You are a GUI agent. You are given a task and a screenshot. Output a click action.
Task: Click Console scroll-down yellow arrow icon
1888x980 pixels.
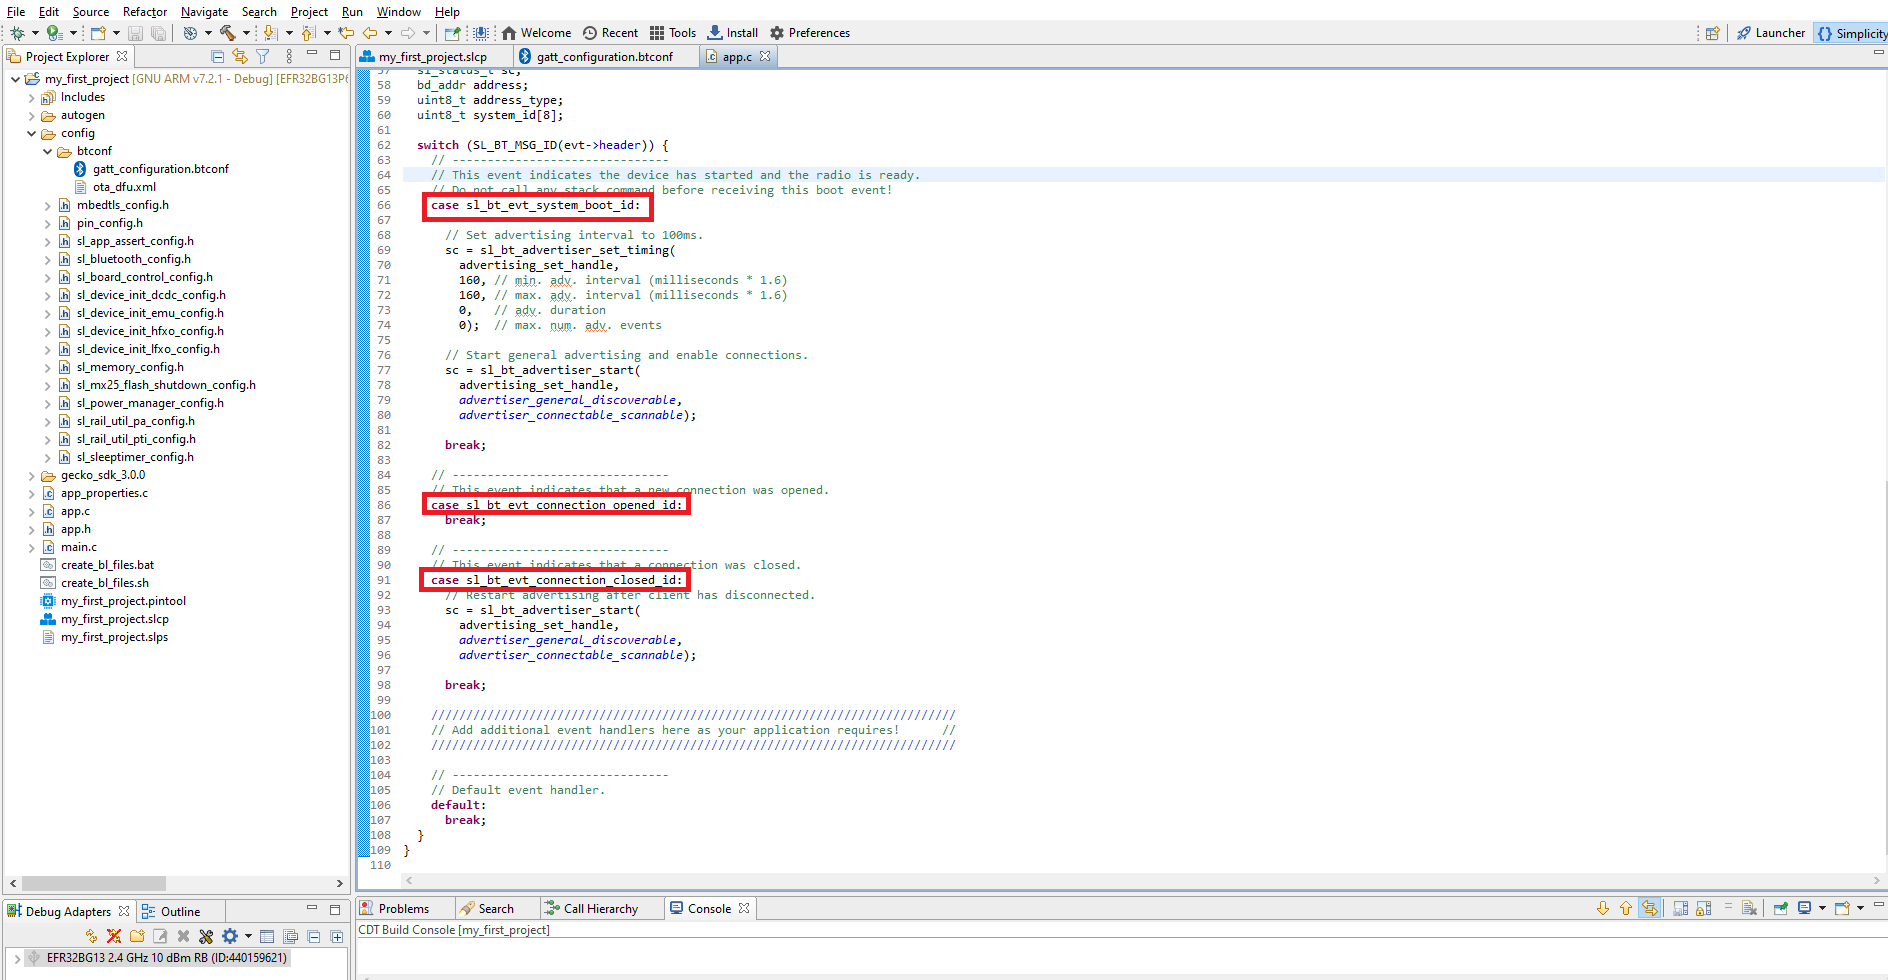(x=1603, y=909)
